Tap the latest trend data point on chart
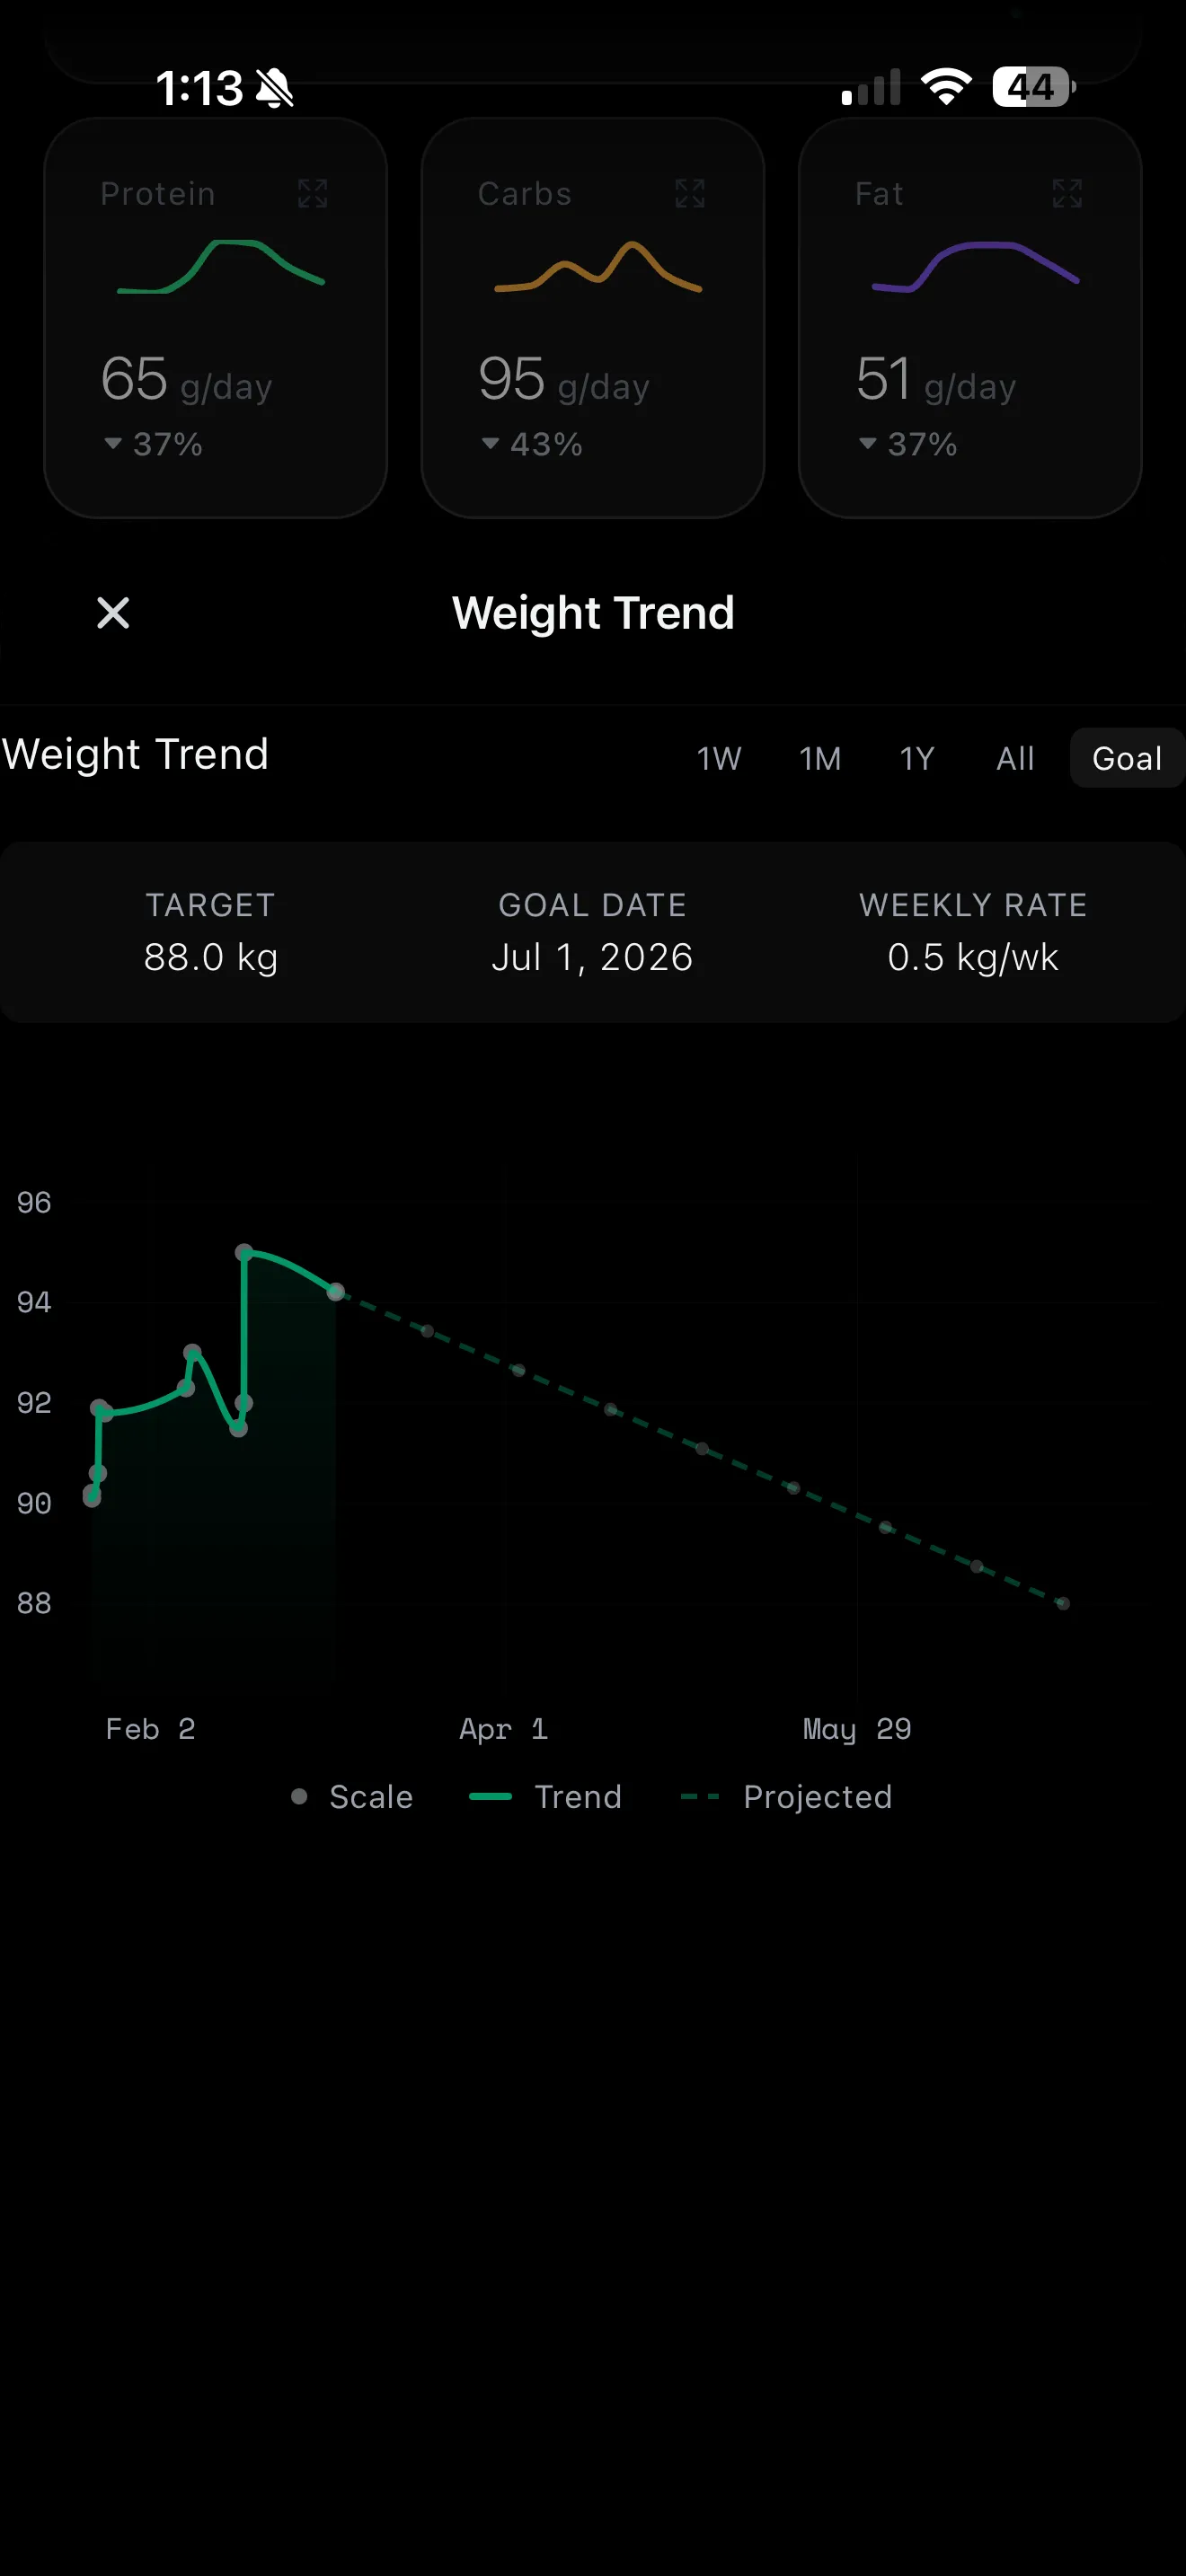 335,1293
